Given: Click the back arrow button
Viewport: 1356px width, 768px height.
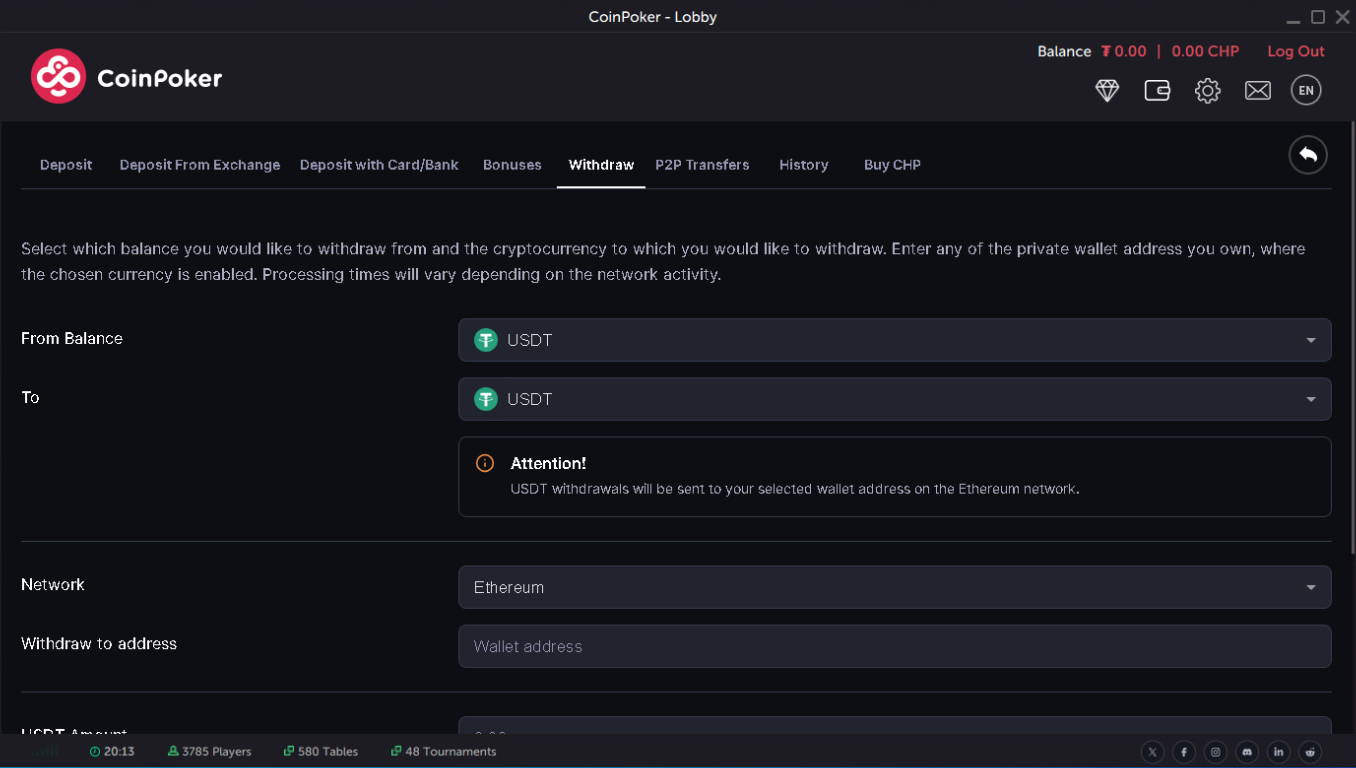Looking at the screenshot, I should coord(1308,155).
